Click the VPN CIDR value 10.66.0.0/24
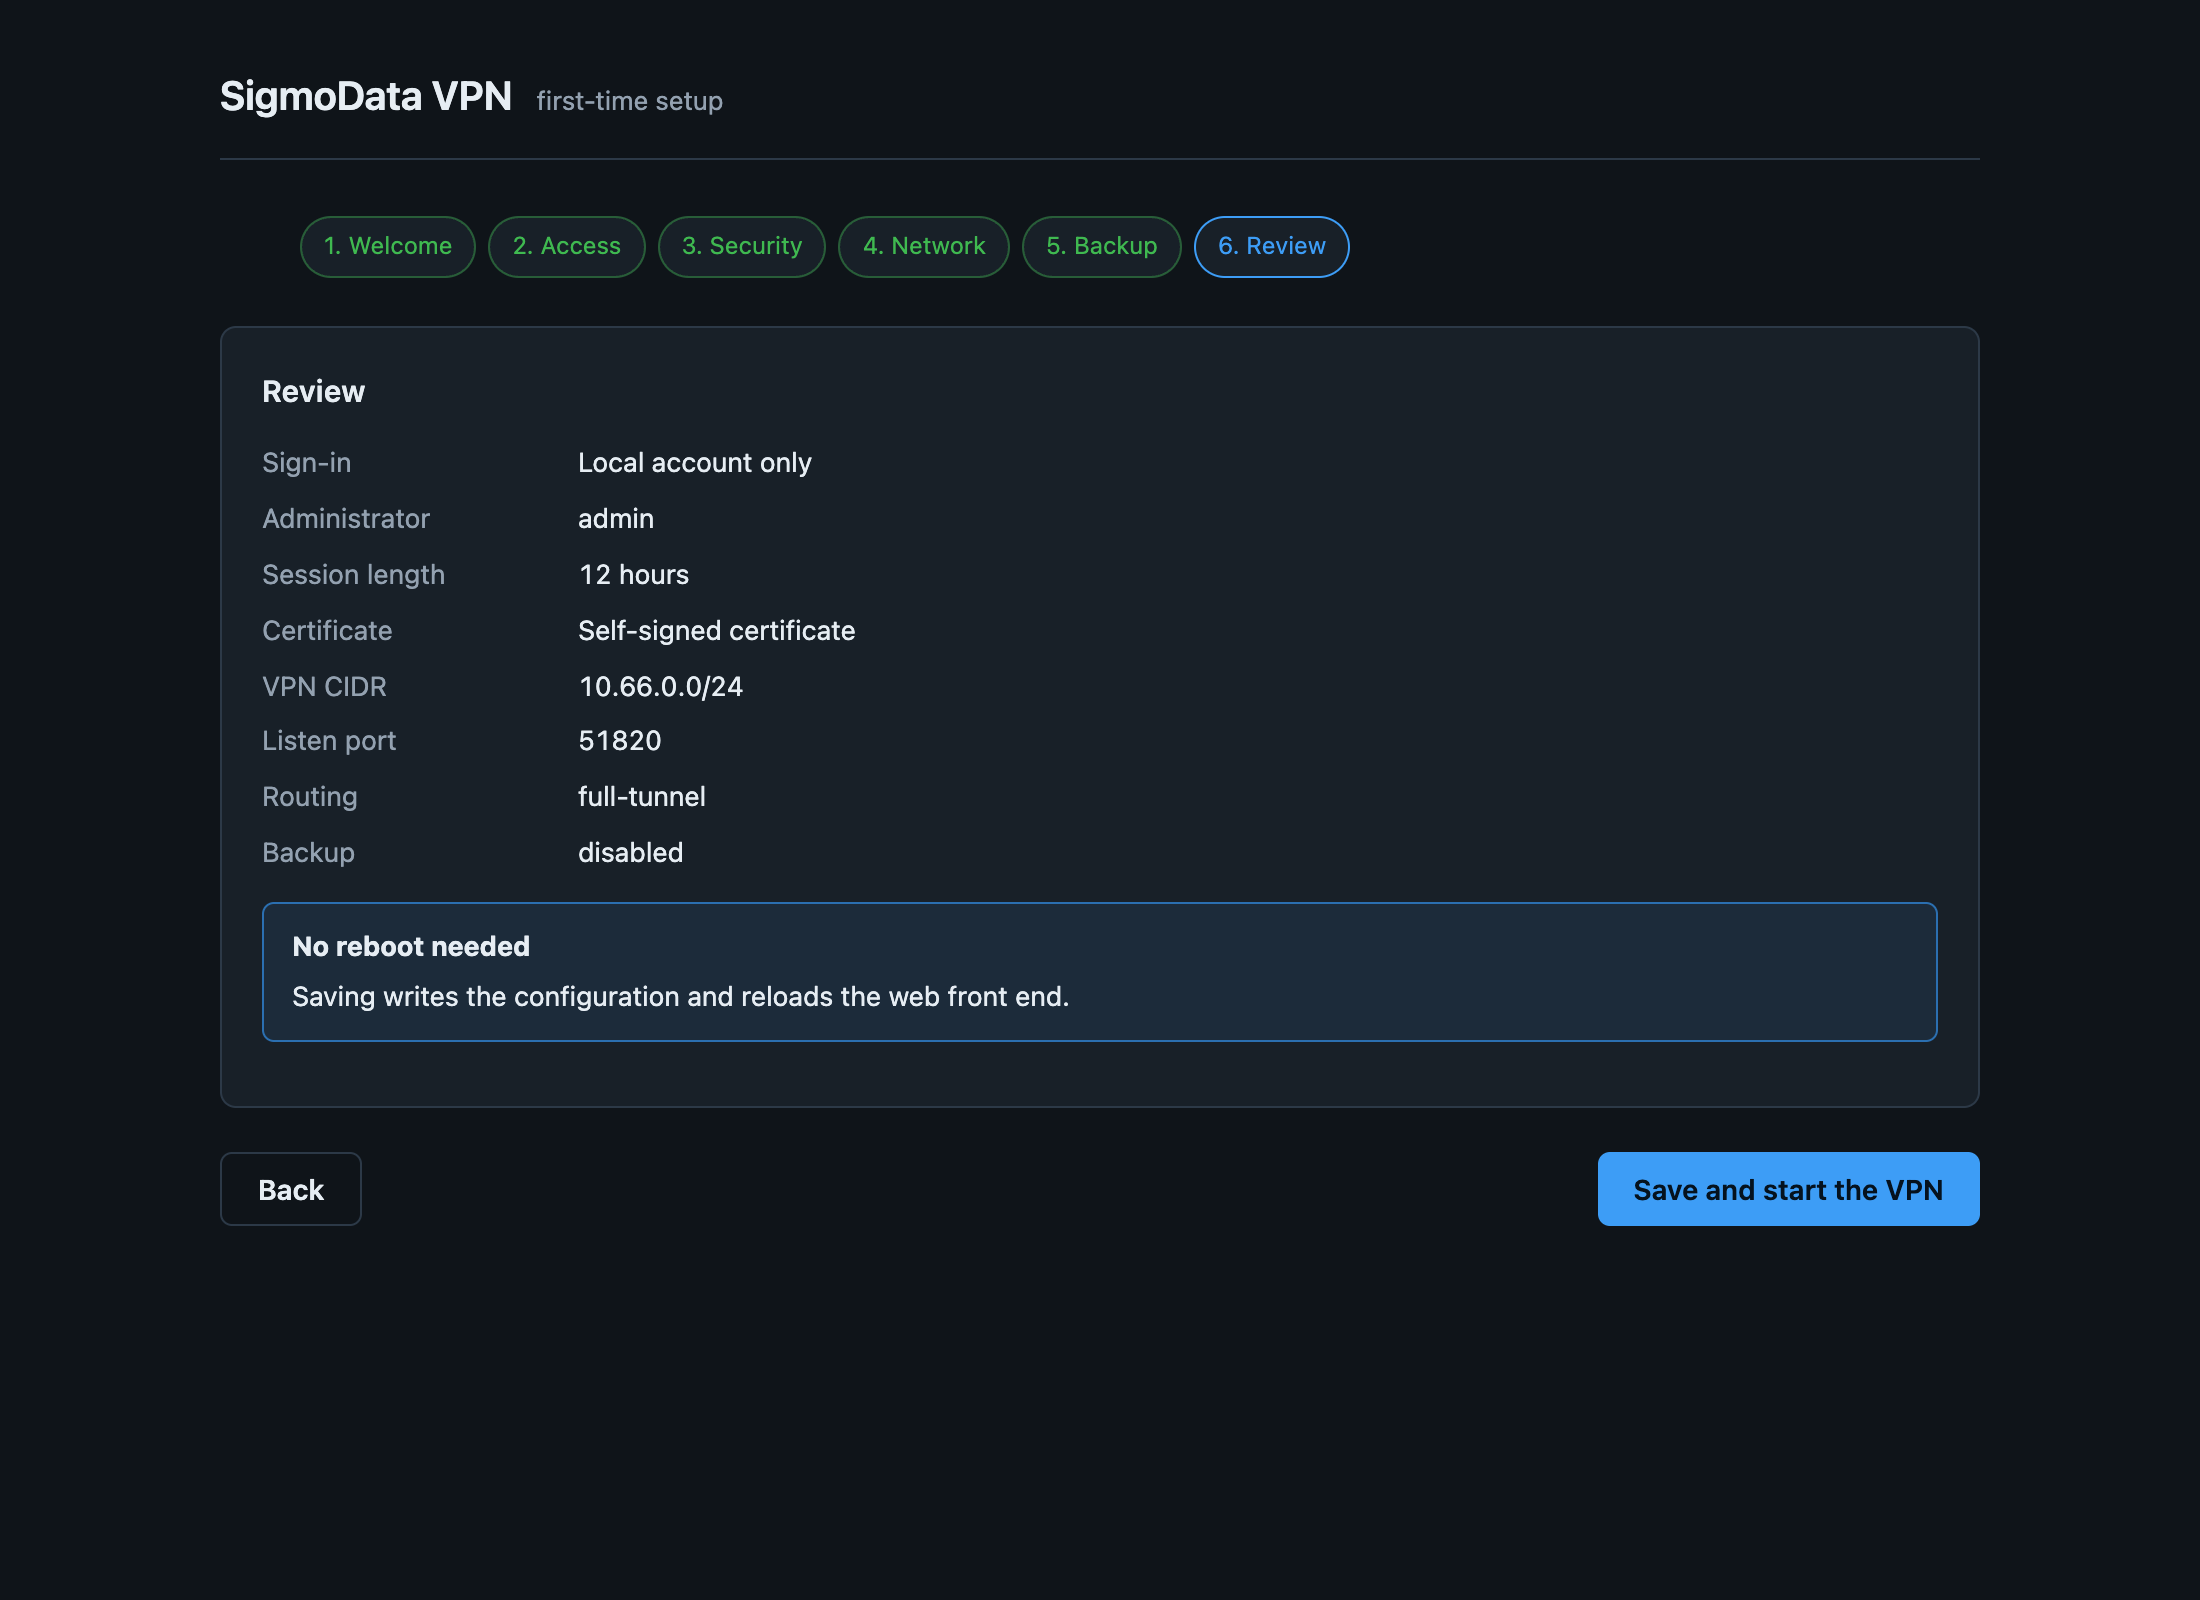2200x1600 pixels. (x=661, y=687)
